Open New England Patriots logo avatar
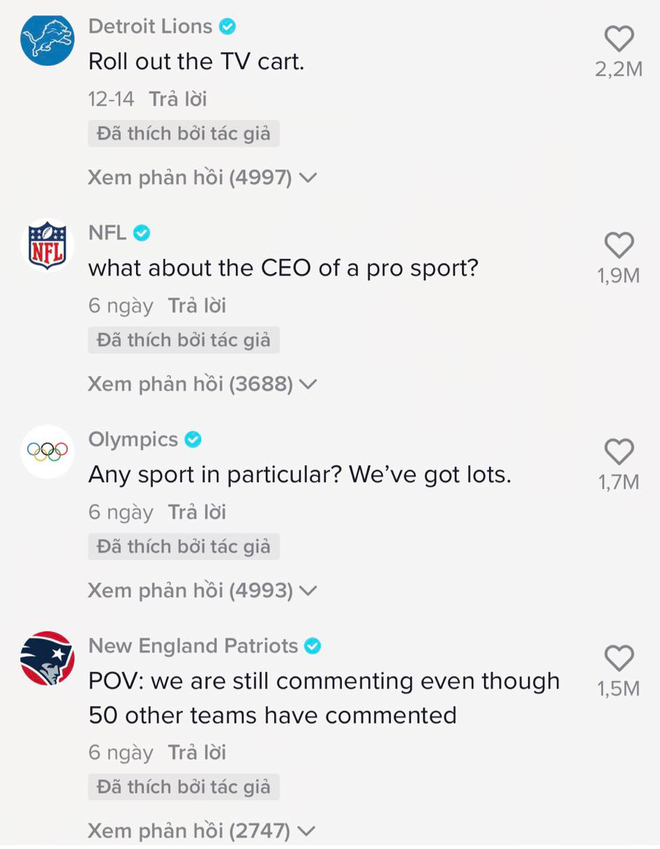Screen dimensions: 660x849 [48, 658]
